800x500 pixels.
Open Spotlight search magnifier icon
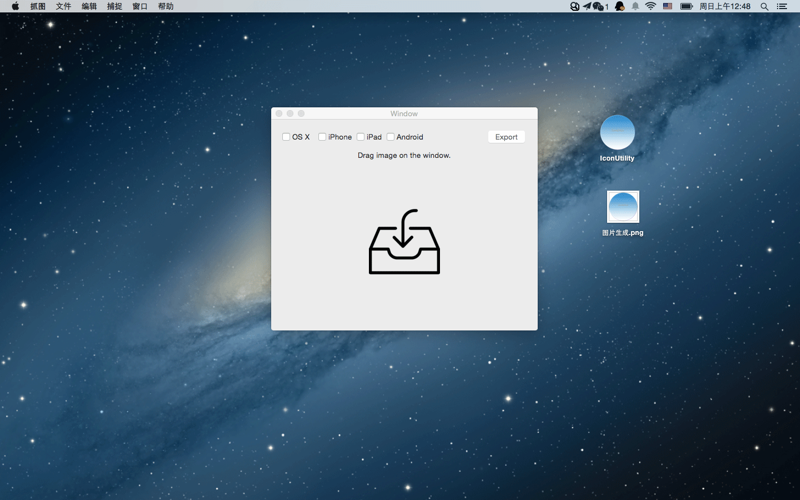[764, 6]
